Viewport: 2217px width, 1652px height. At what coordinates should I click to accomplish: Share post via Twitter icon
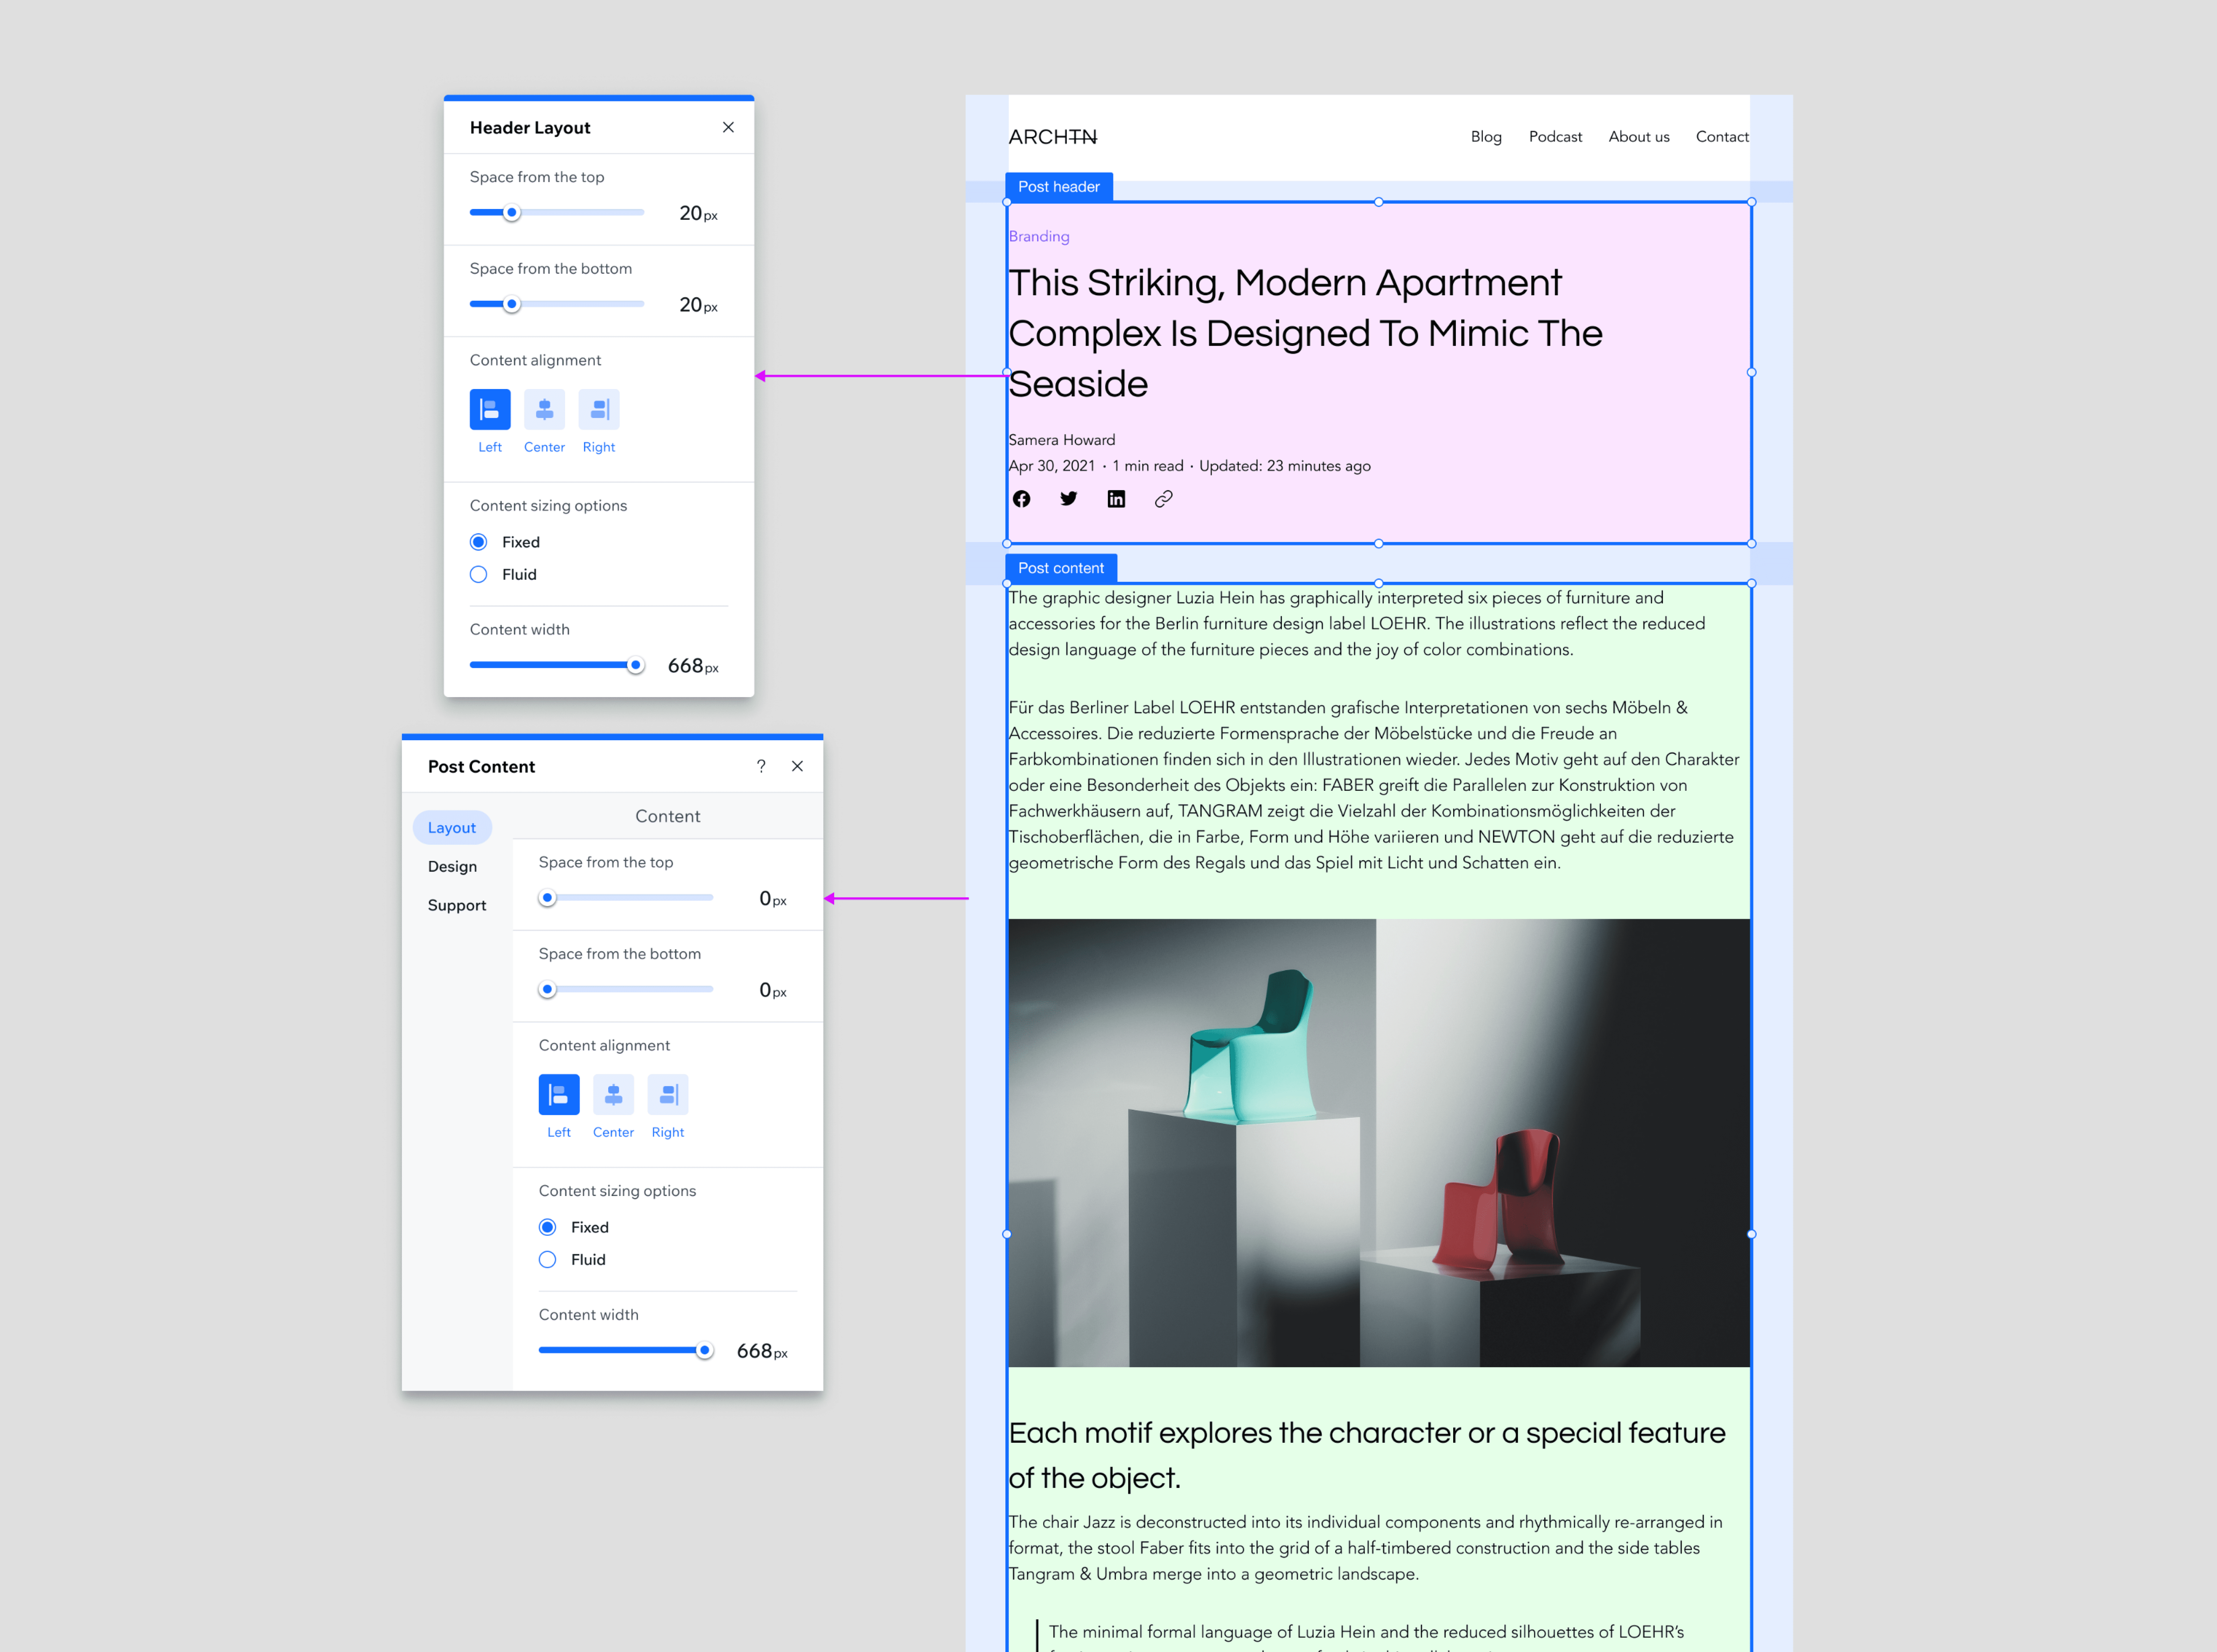pos(1068,499)
